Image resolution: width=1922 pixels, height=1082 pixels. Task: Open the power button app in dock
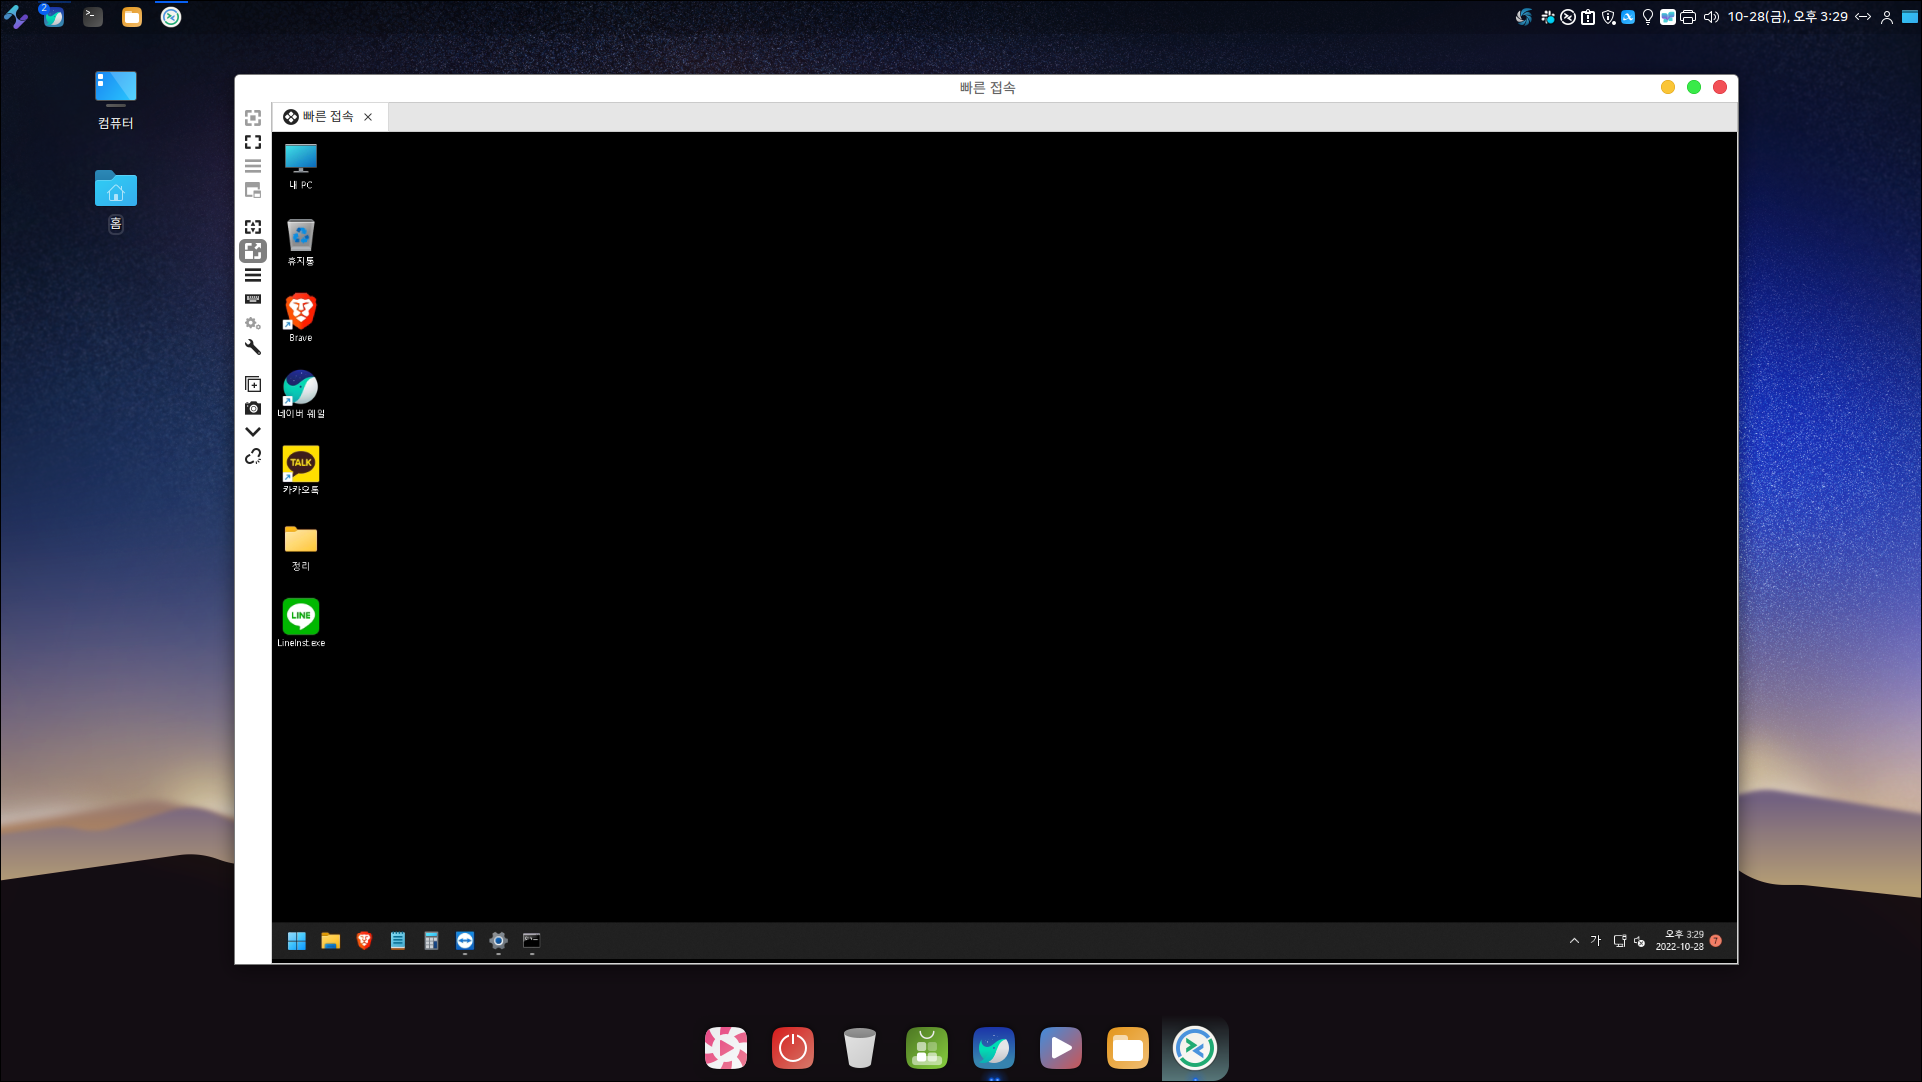click(792, 1048)
